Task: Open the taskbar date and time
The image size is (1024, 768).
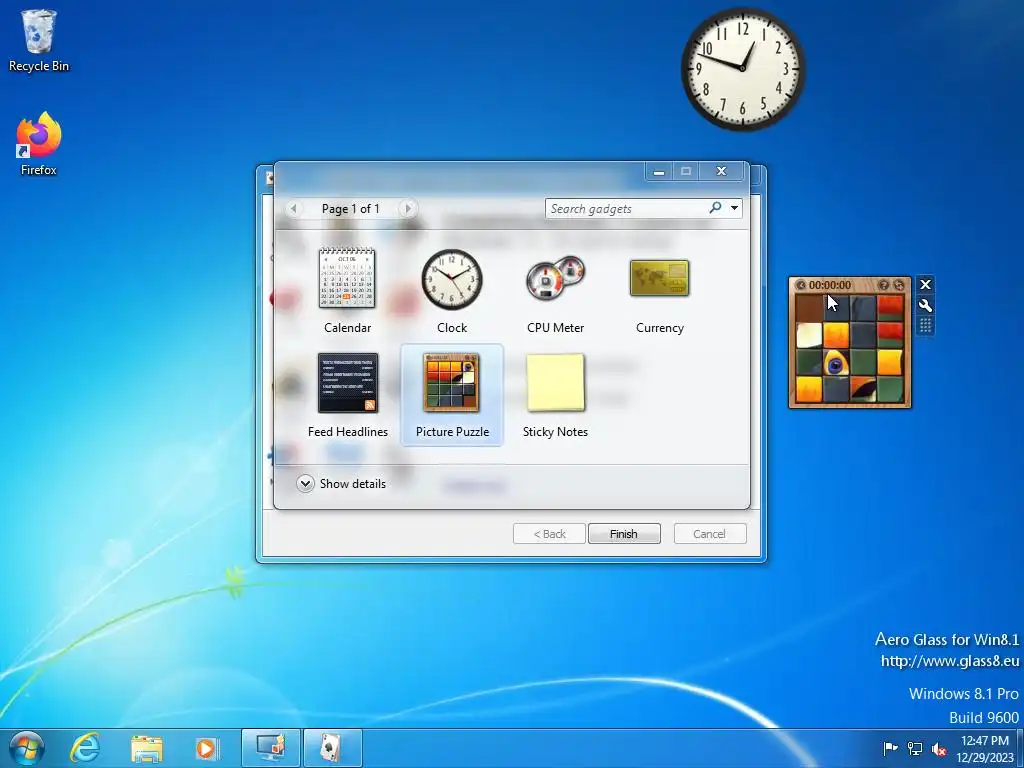Action: 985,749
